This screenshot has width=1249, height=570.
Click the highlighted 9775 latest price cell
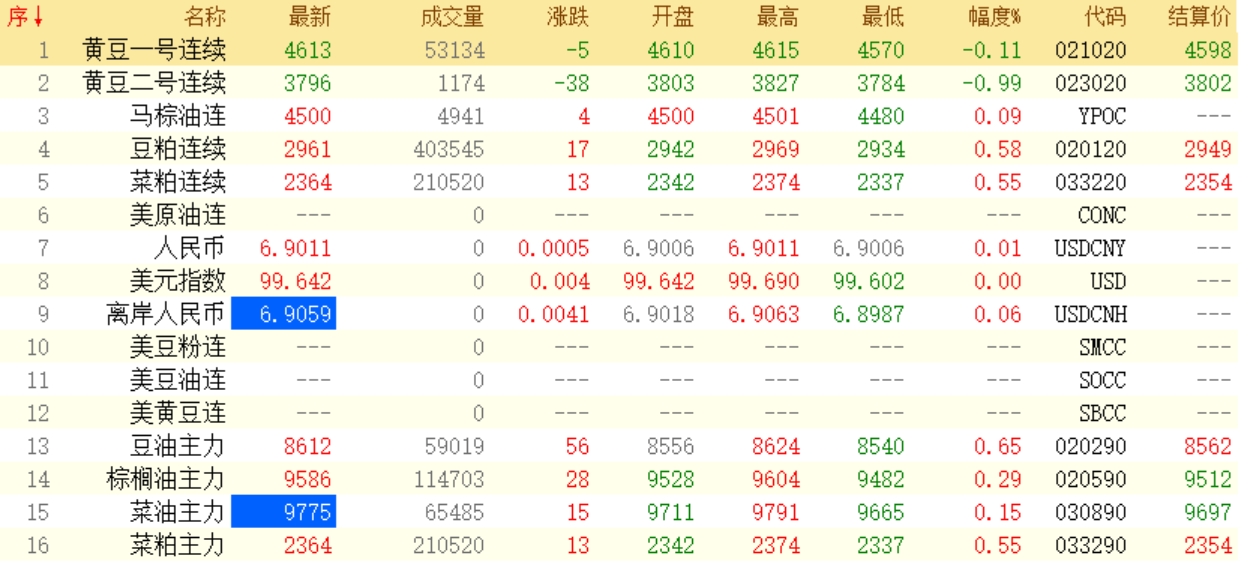(x=284, y=512)
